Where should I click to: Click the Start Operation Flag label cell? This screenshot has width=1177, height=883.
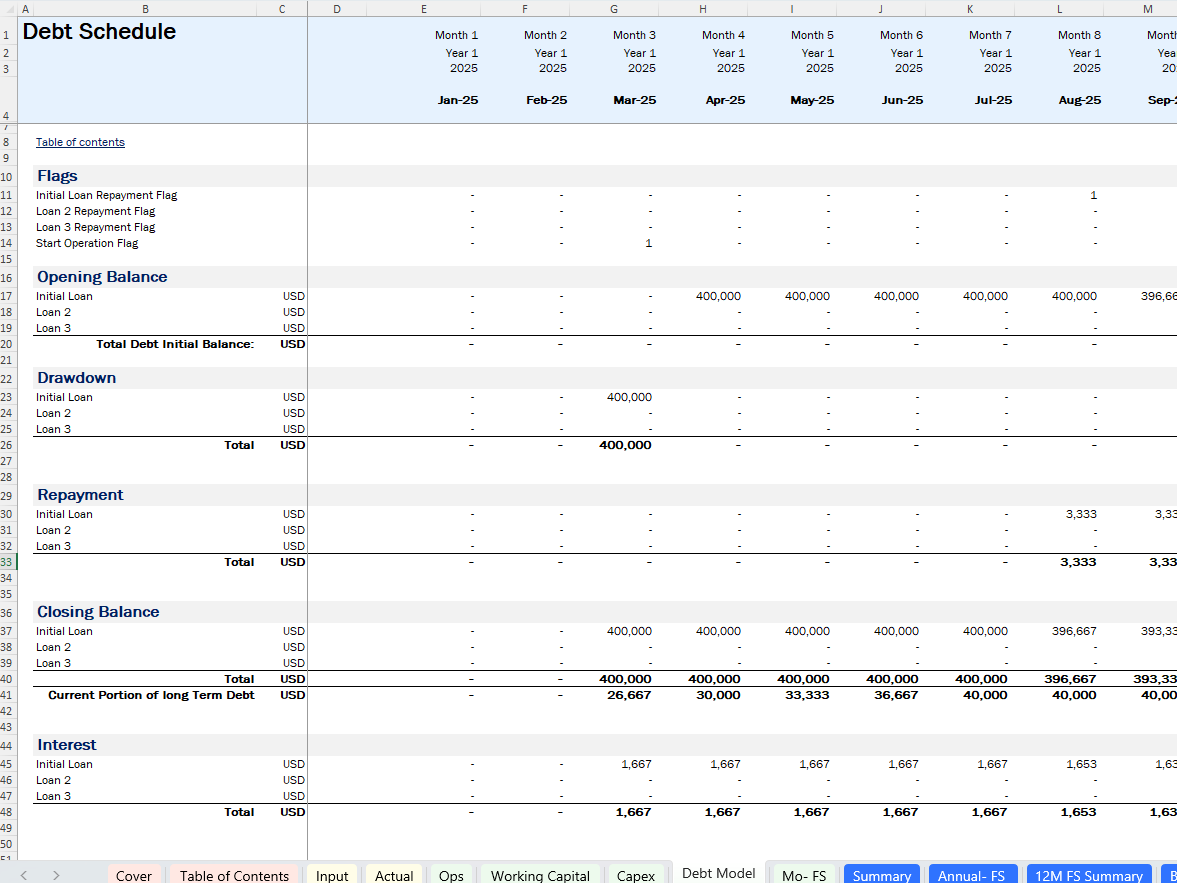[x=87, y=243]
